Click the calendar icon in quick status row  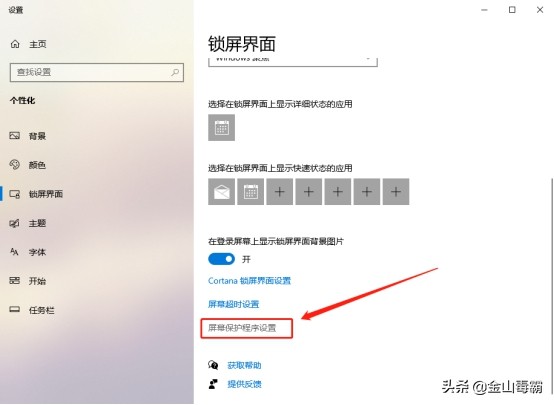click(x=251, y=192)
